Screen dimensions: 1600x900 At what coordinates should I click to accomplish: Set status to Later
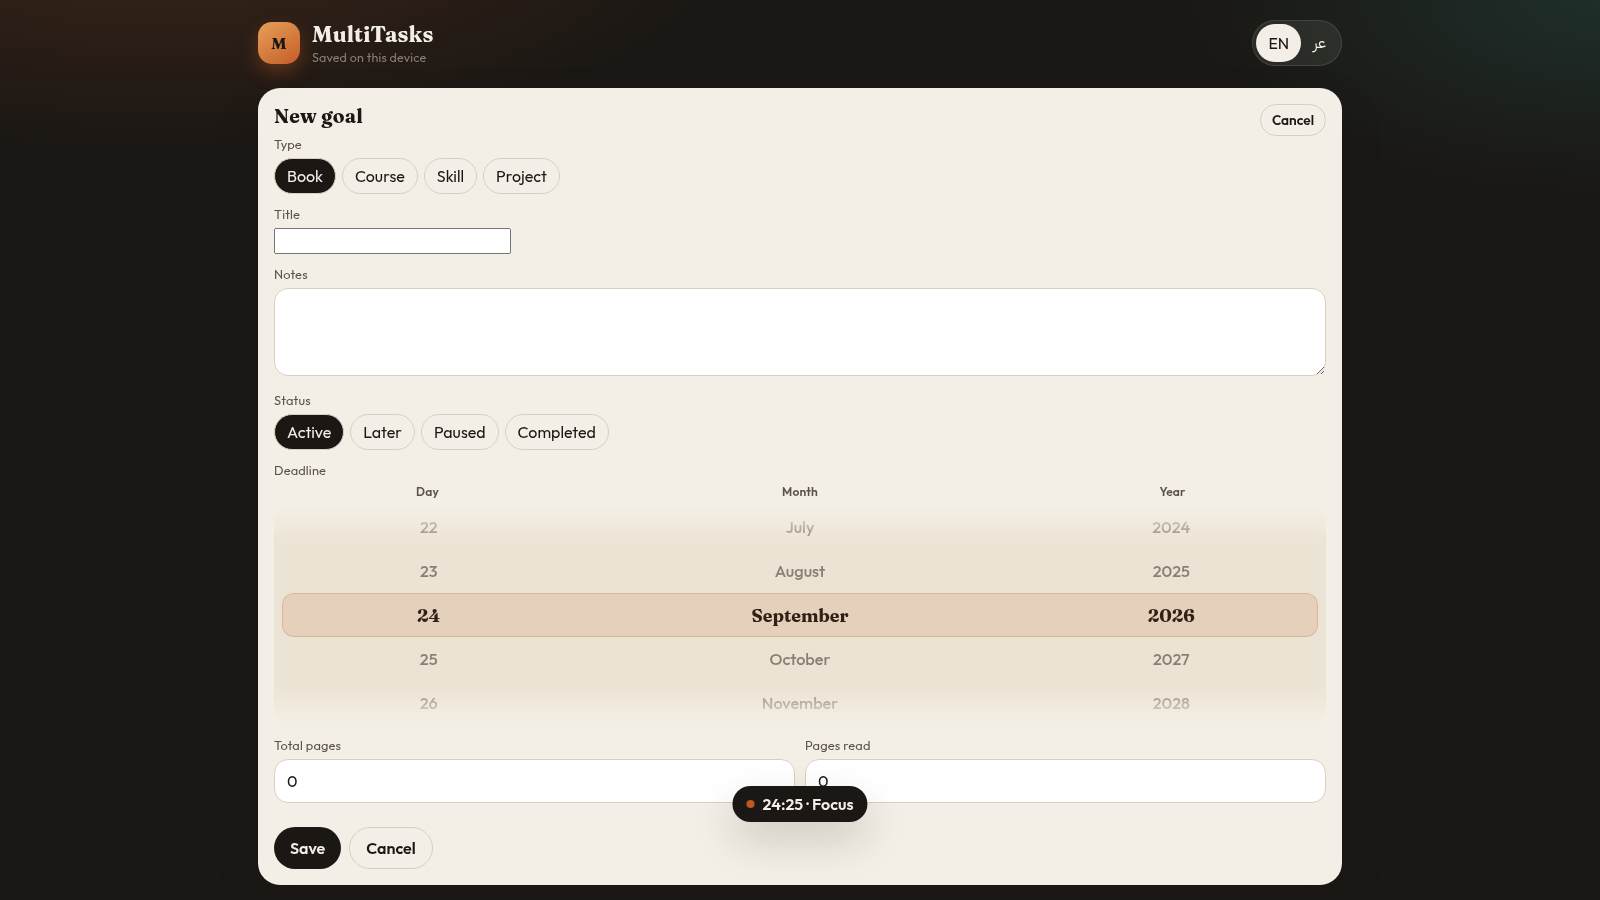coord(382,432)
